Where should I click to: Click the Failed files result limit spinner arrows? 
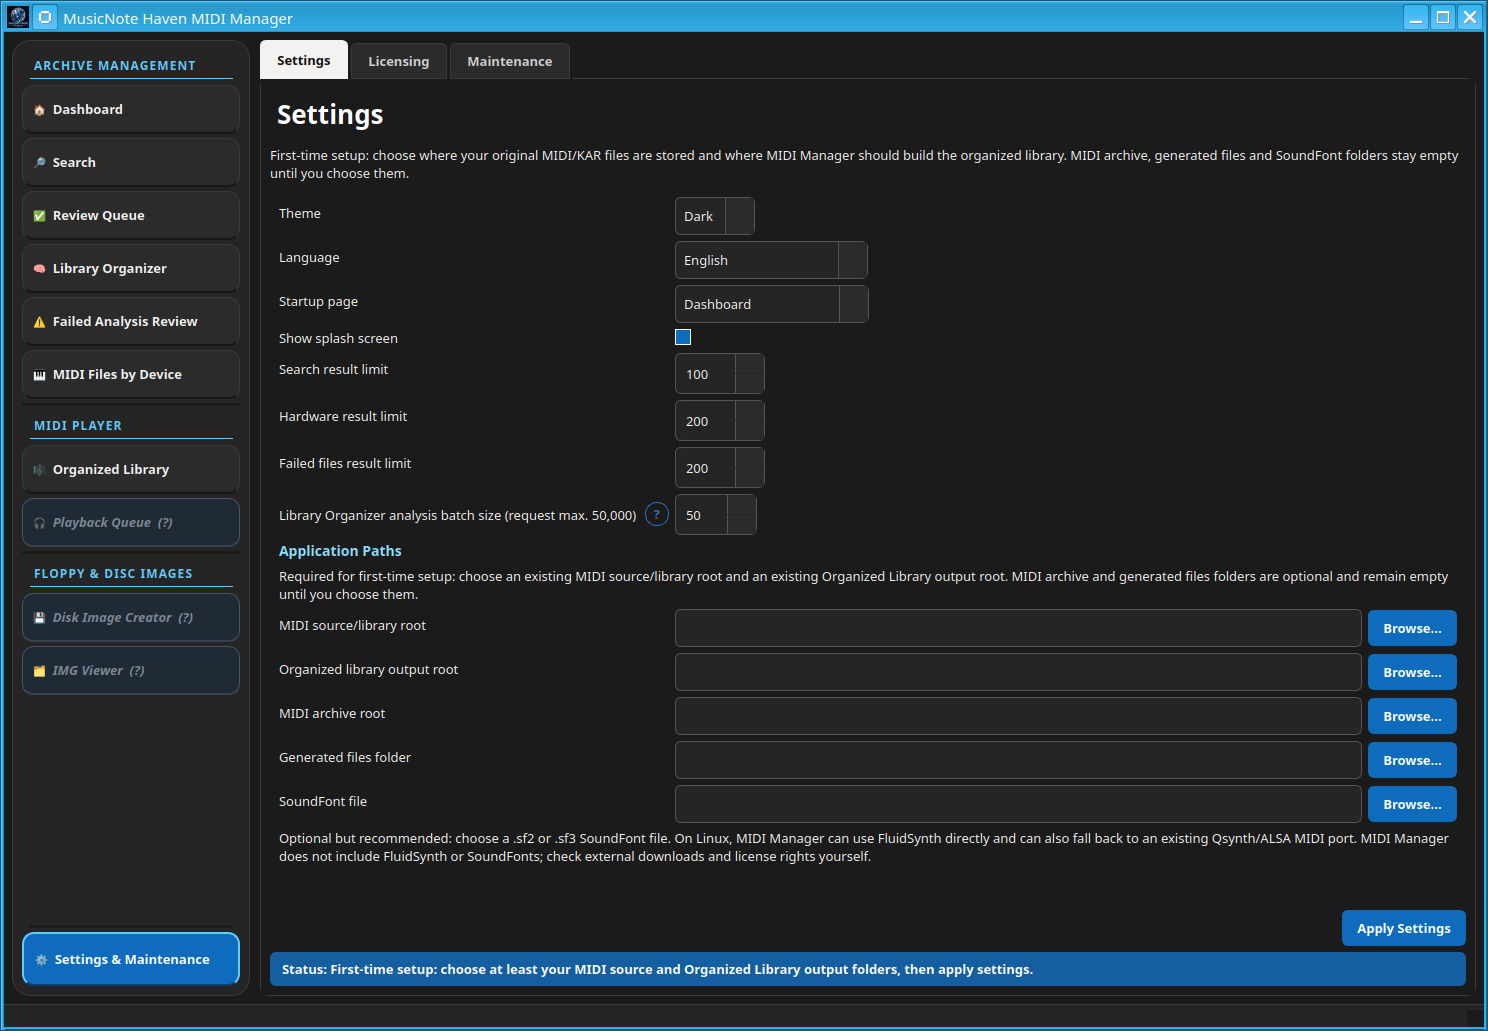tap(750, 468)
